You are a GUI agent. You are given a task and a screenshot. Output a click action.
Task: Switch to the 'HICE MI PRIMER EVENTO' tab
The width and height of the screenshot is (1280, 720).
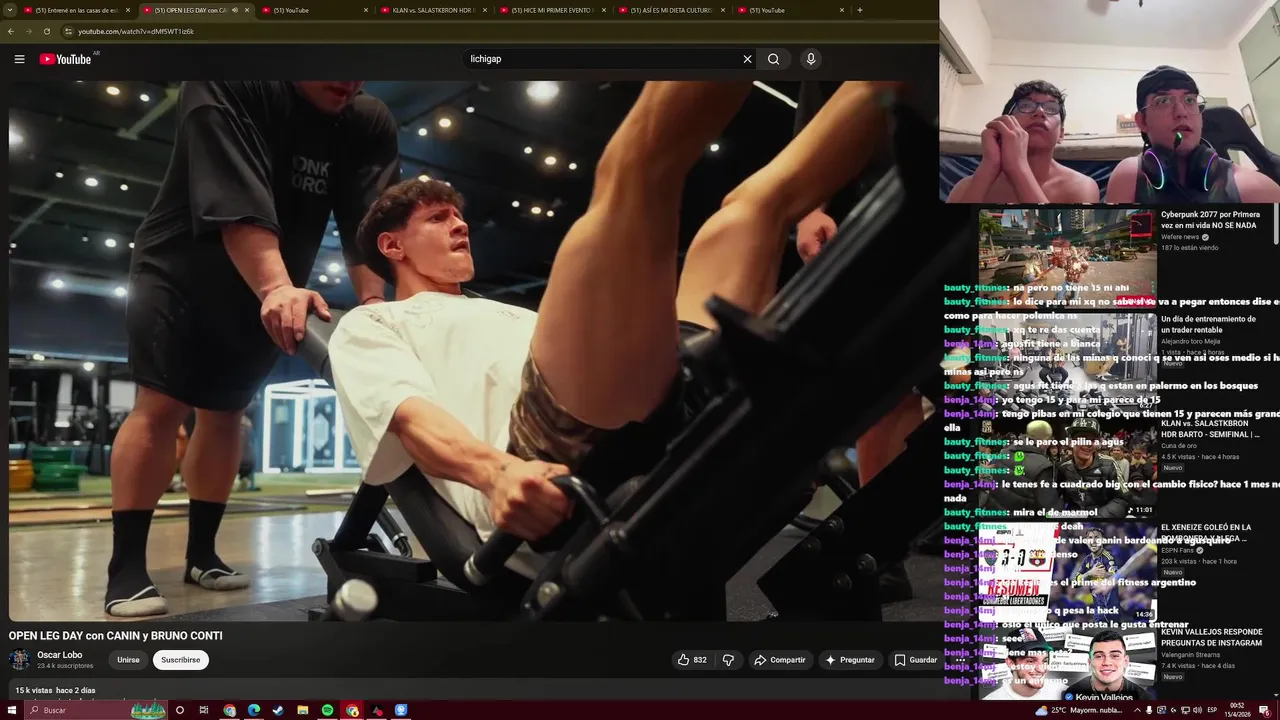pyautogui.click(x=551, y=10)
